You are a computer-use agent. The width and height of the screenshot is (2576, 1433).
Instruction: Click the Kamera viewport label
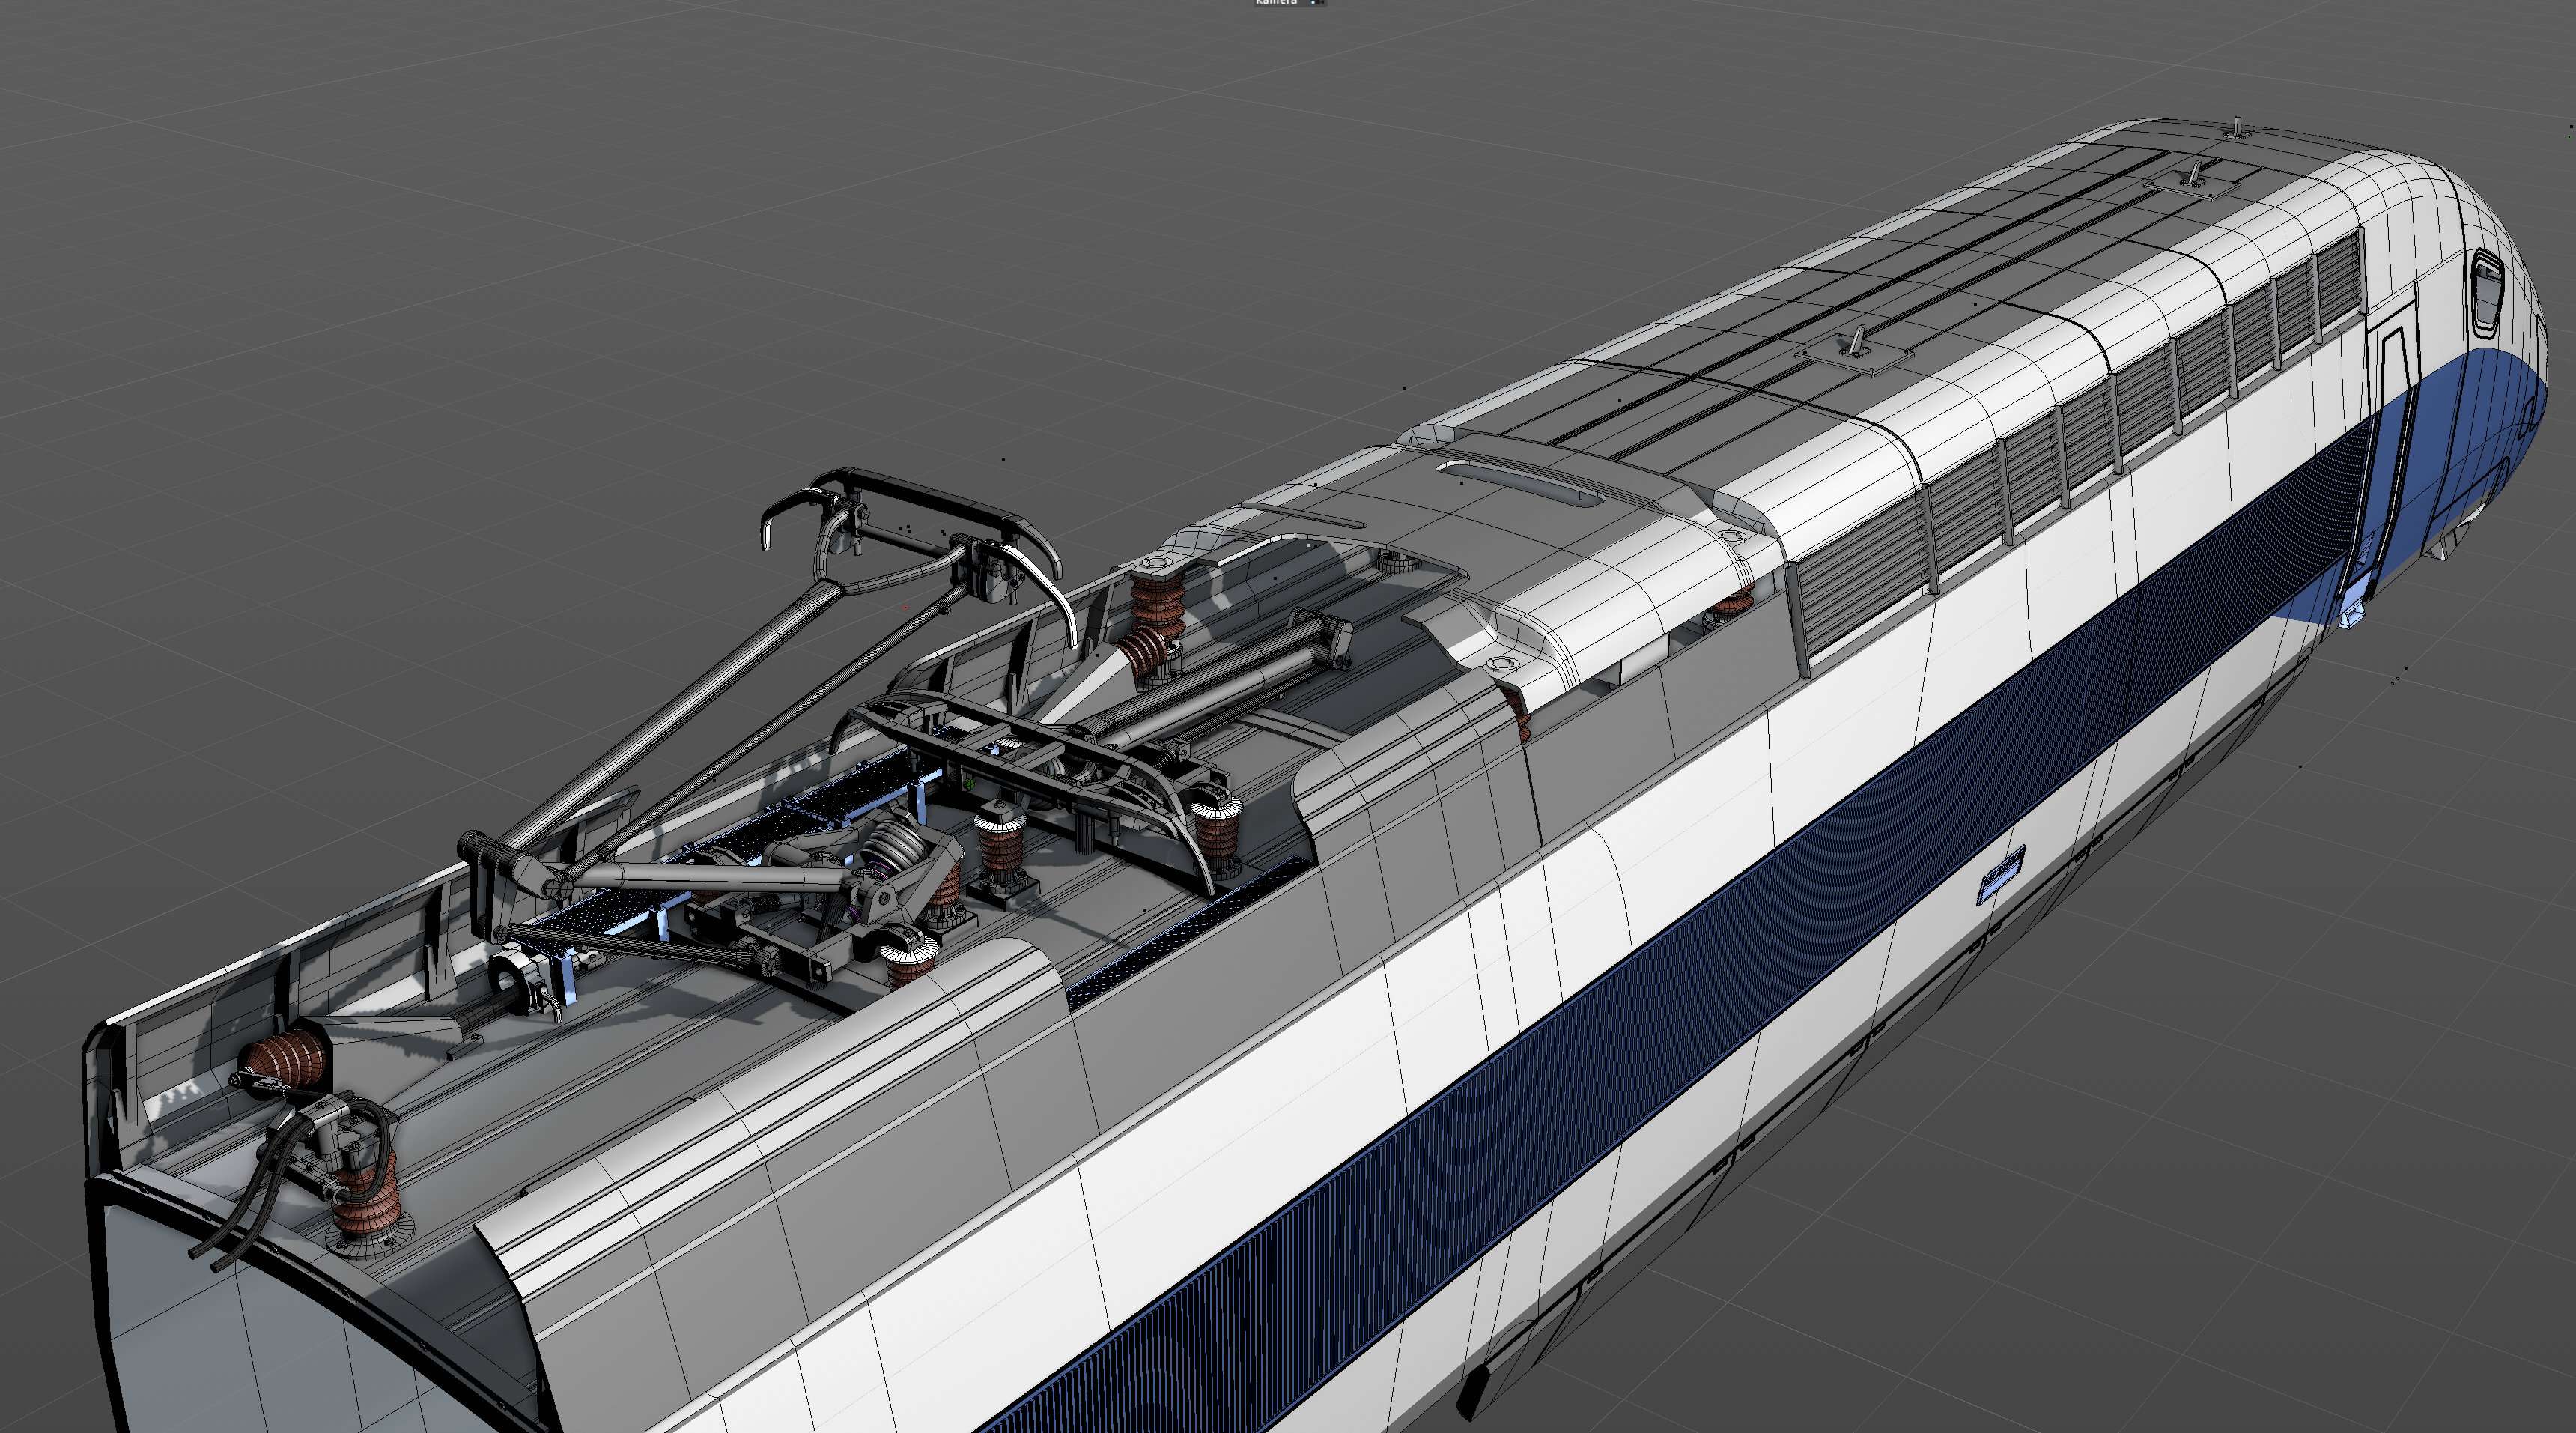click(x=1276, y=2)
